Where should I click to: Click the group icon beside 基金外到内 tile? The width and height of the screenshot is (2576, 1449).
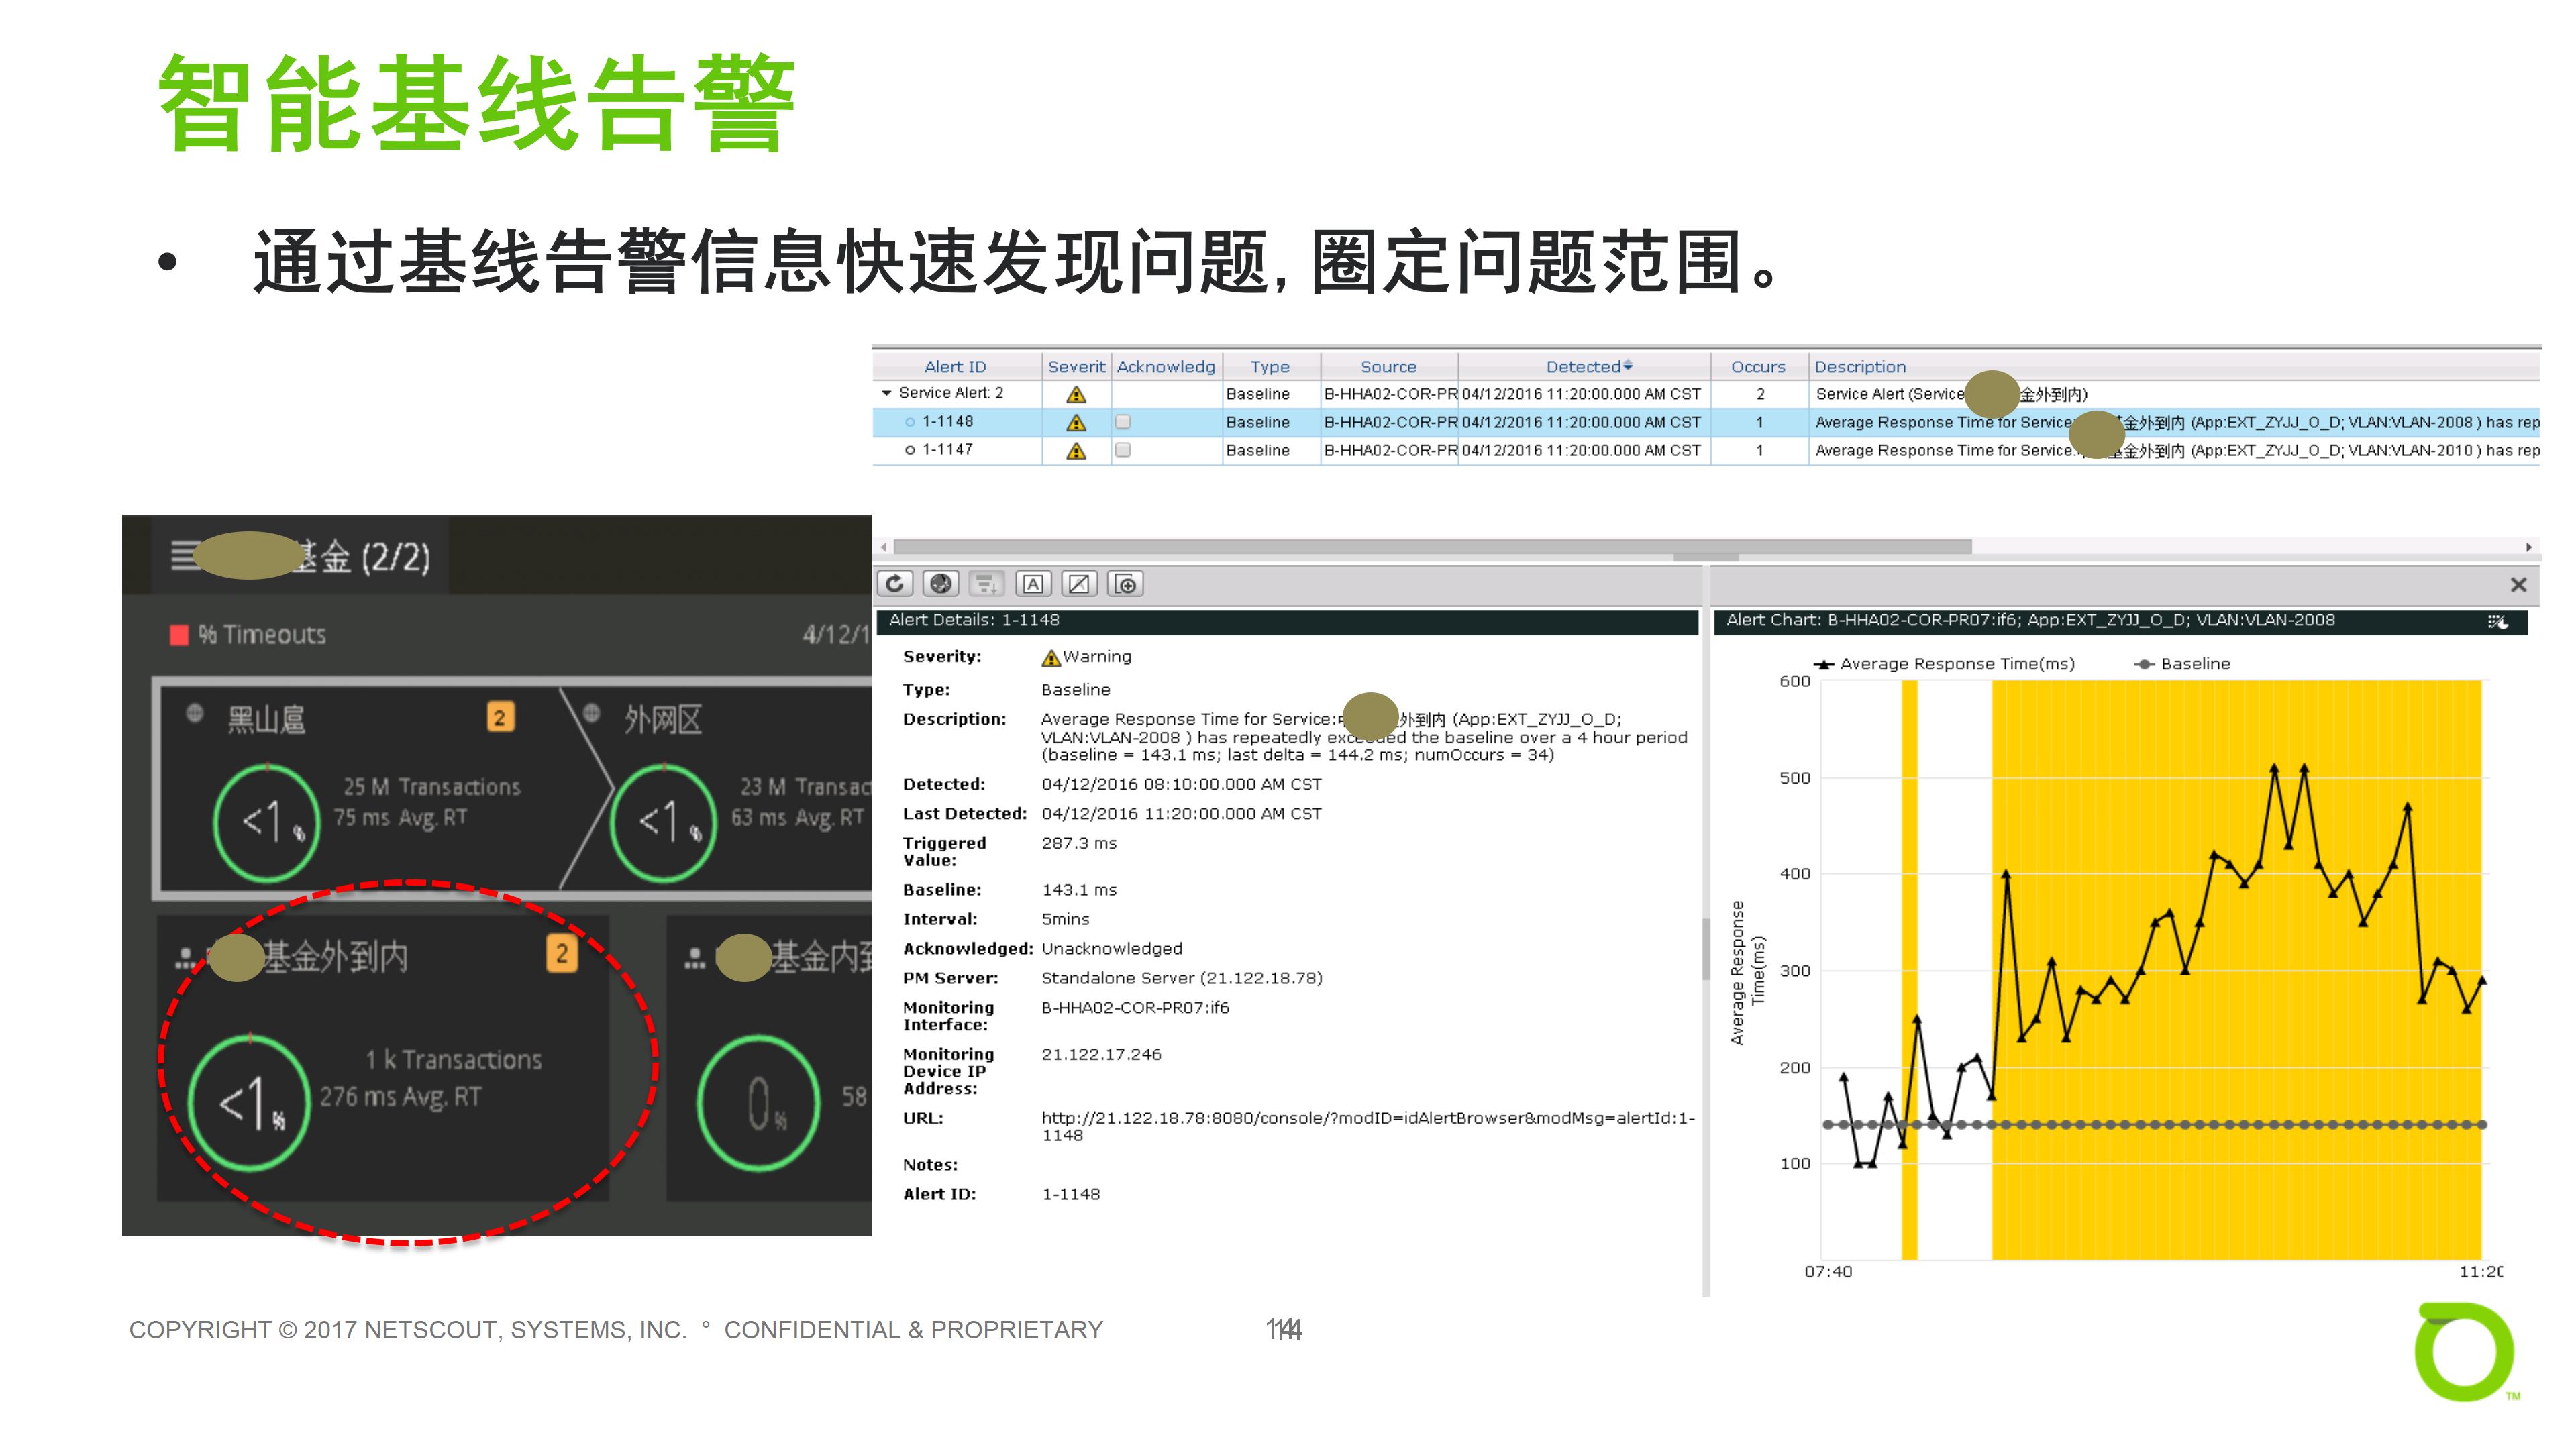[185, 958]
